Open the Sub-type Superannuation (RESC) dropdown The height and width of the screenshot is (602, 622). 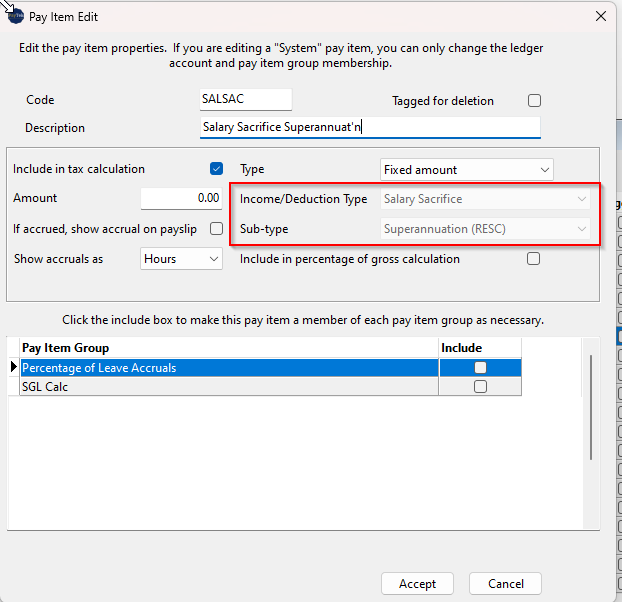pyautogui.click(x=485, y=229)
